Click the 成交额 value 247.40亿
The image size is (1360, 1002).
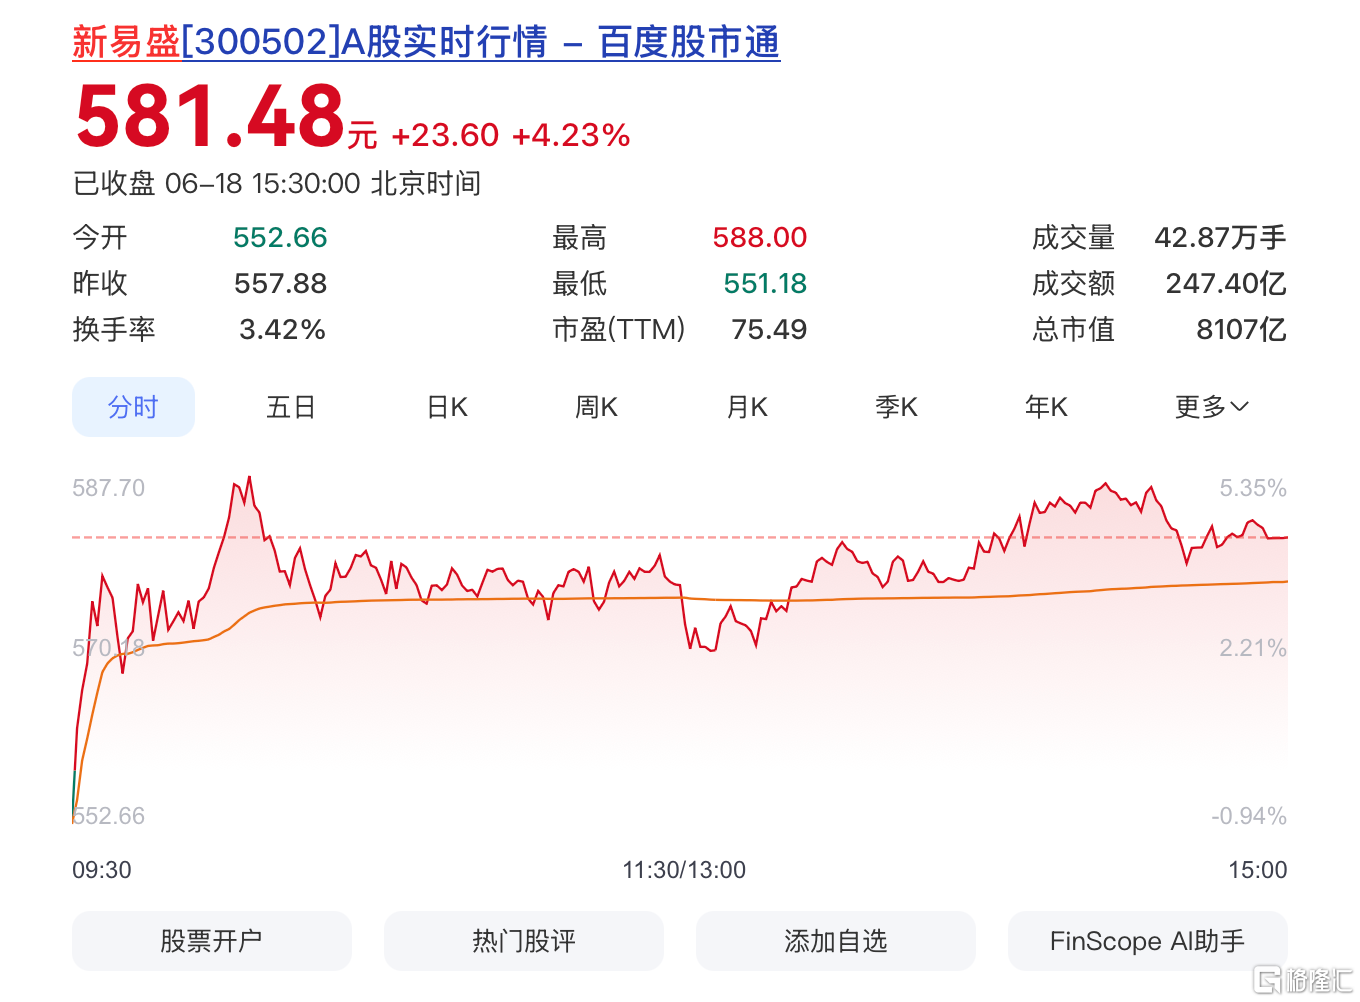(x=1226, y=284)
